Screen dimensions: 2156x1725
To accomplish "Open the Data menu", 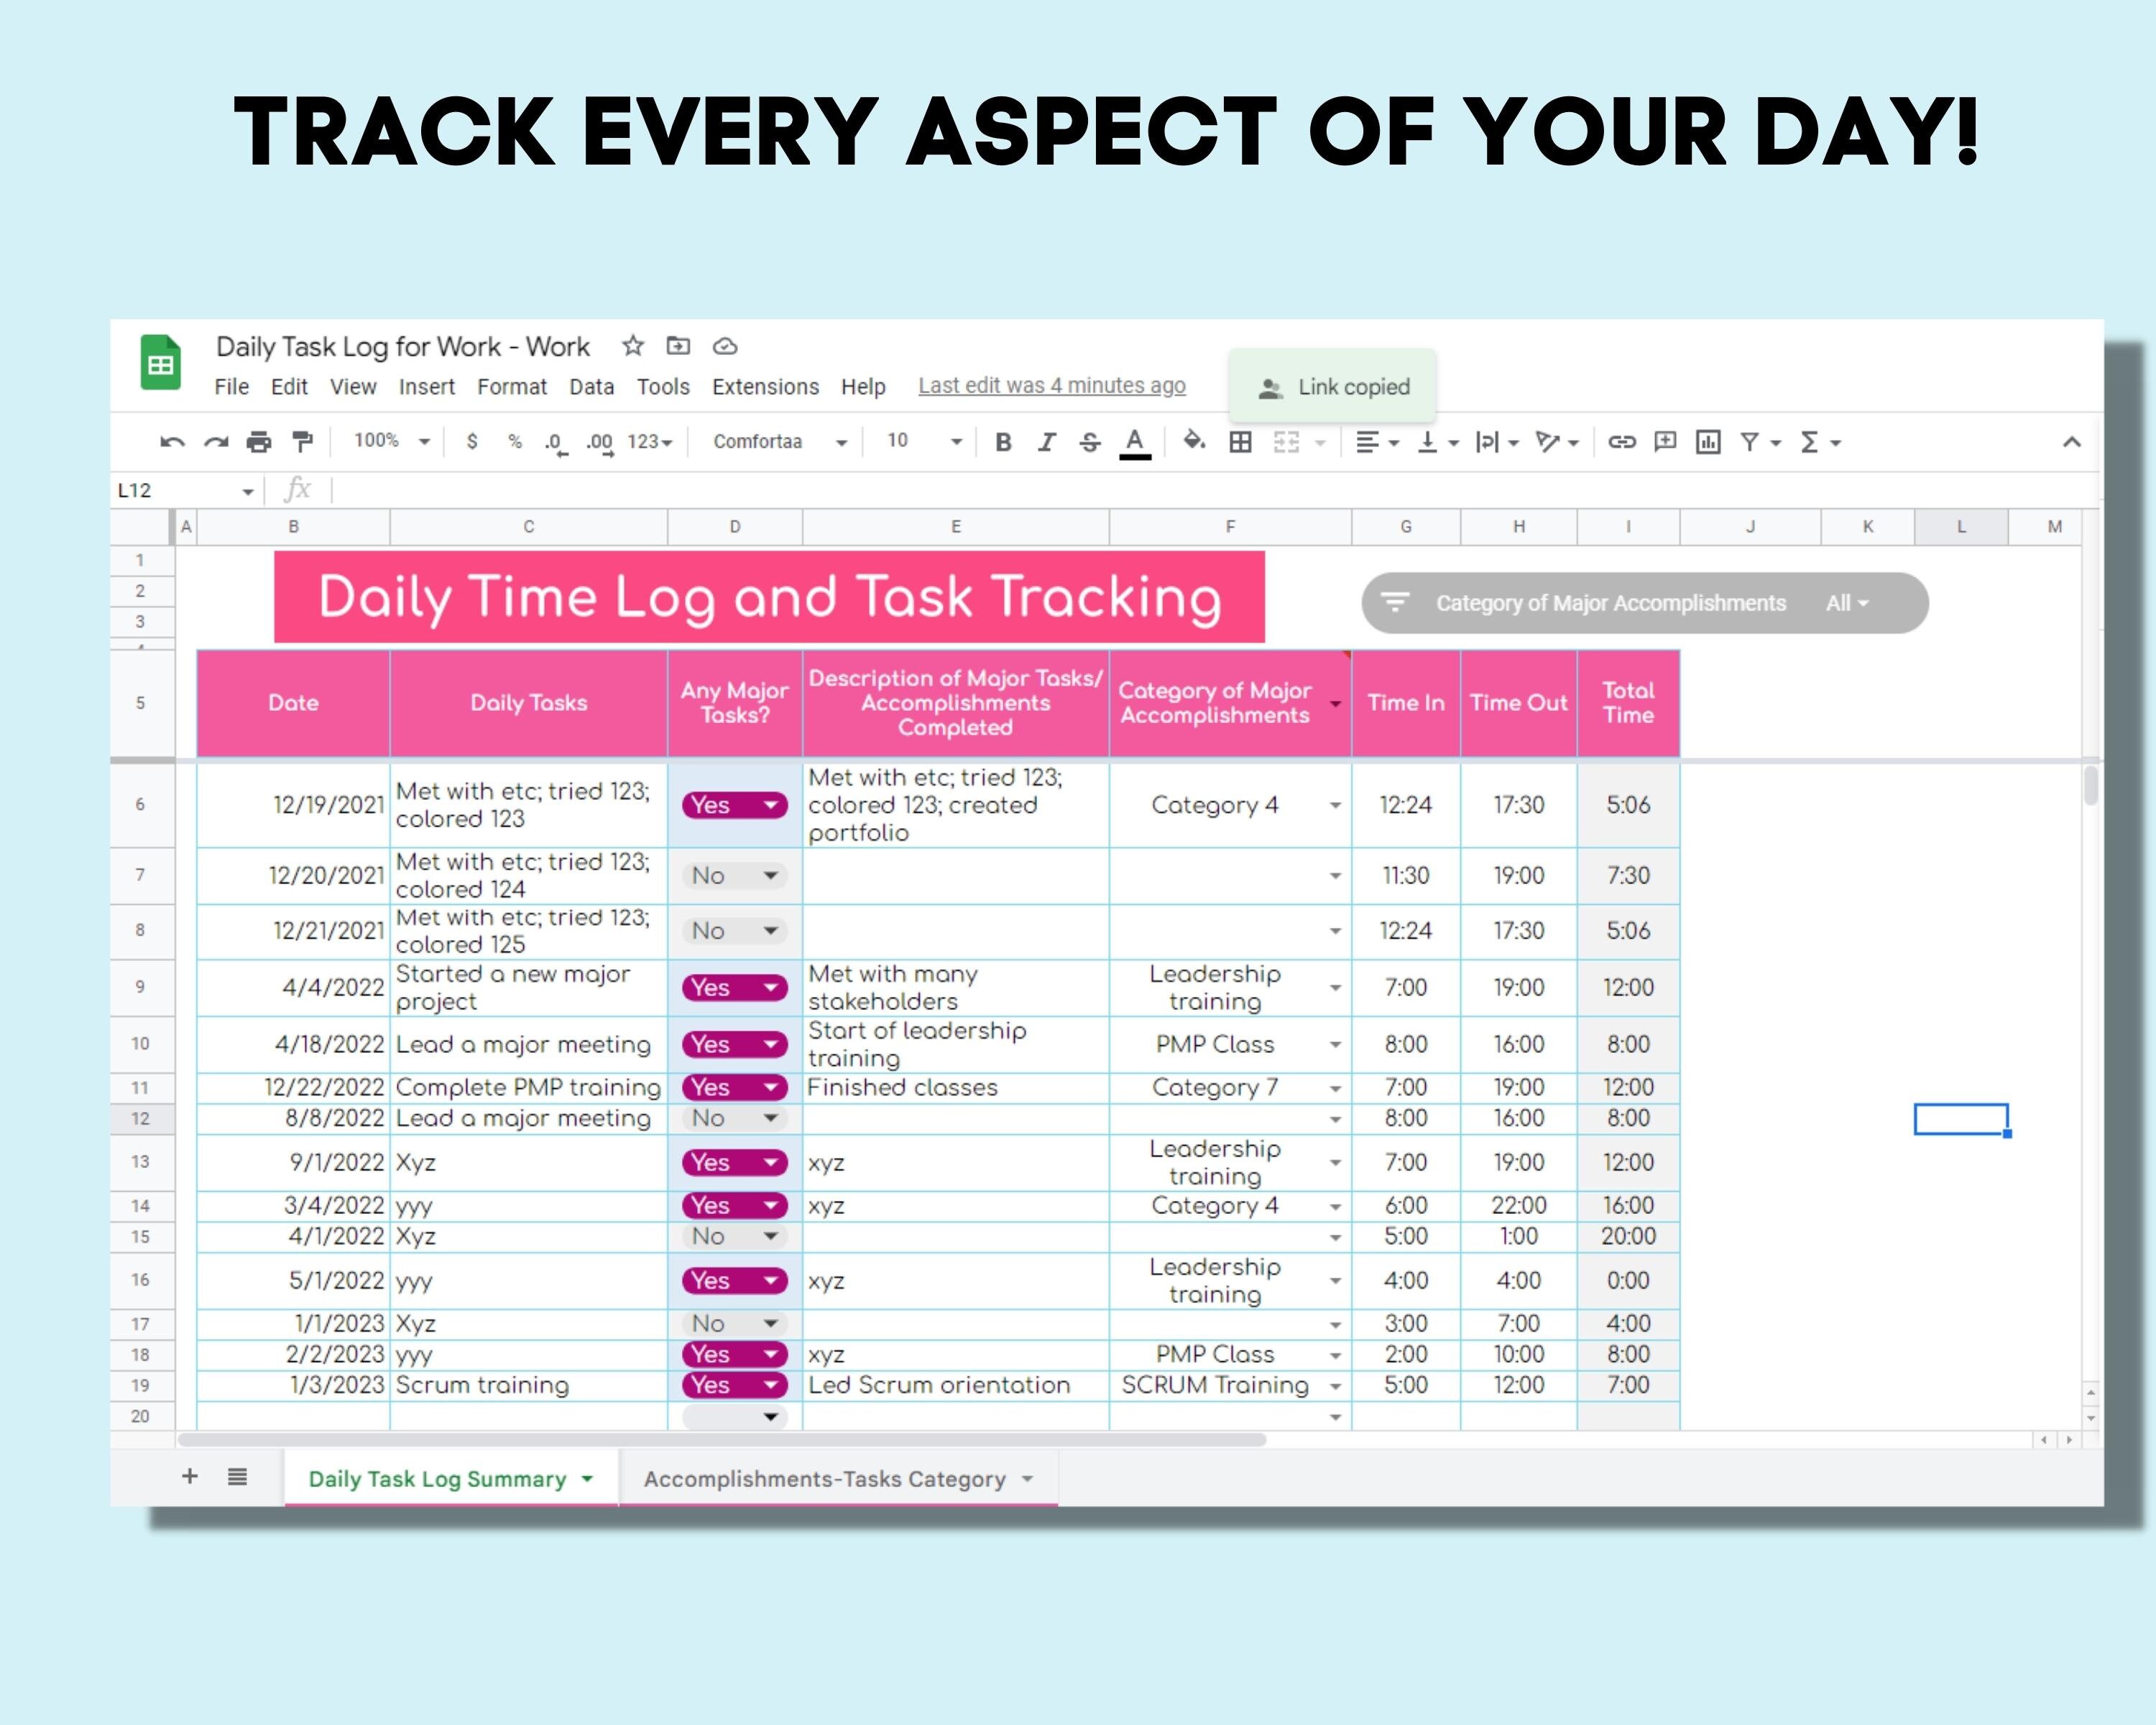I will point(591,387).
